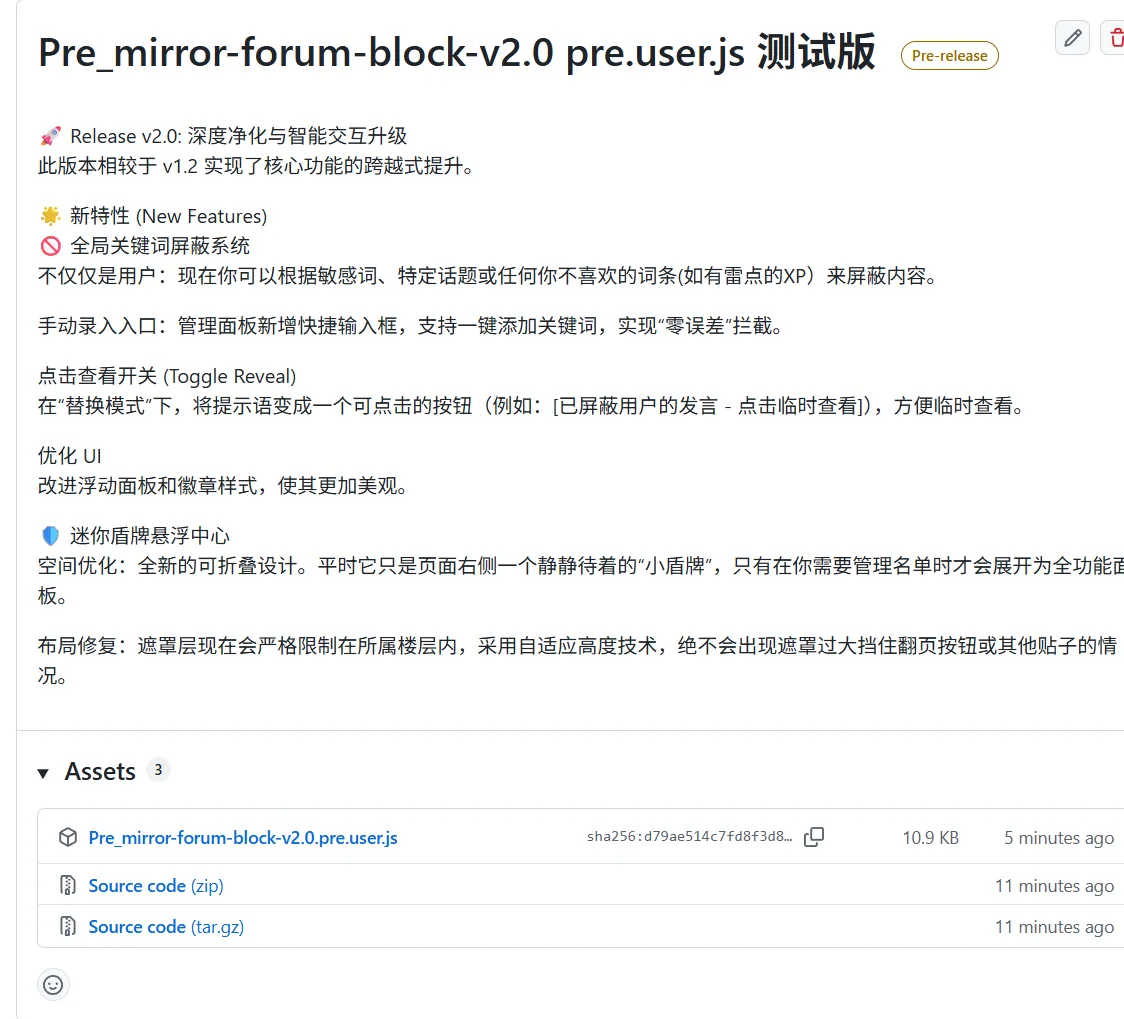Click the "5 minutes ago" timestamp

(x=1058, y=838)
